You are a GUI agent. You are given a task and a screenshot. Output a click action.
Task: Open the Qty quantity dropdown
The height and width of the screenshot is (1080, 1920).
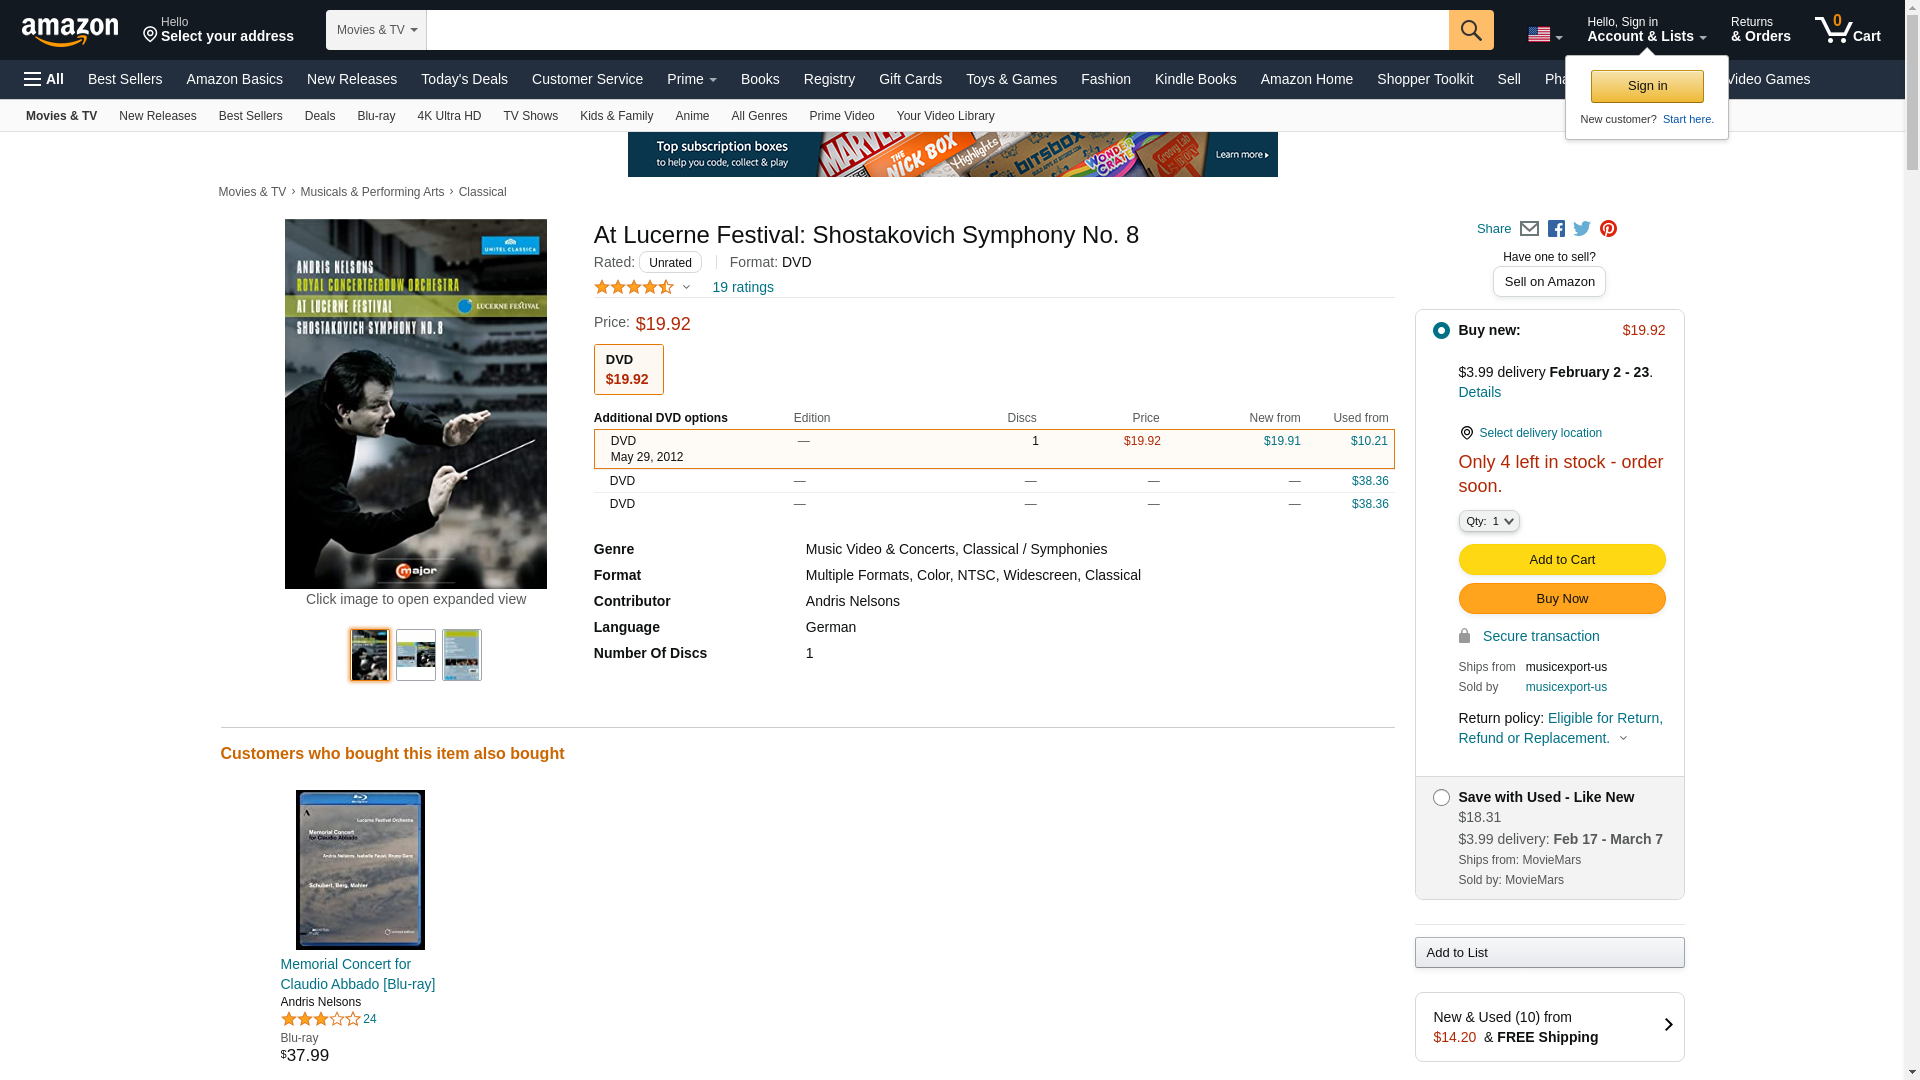[x=1488, y=521]
